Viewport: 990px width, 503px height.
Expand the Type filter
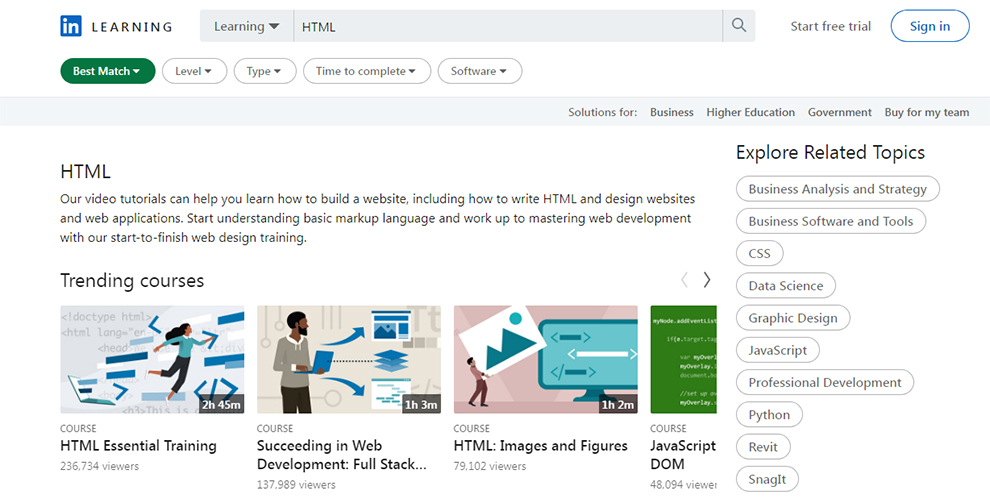tap(265, 71)
